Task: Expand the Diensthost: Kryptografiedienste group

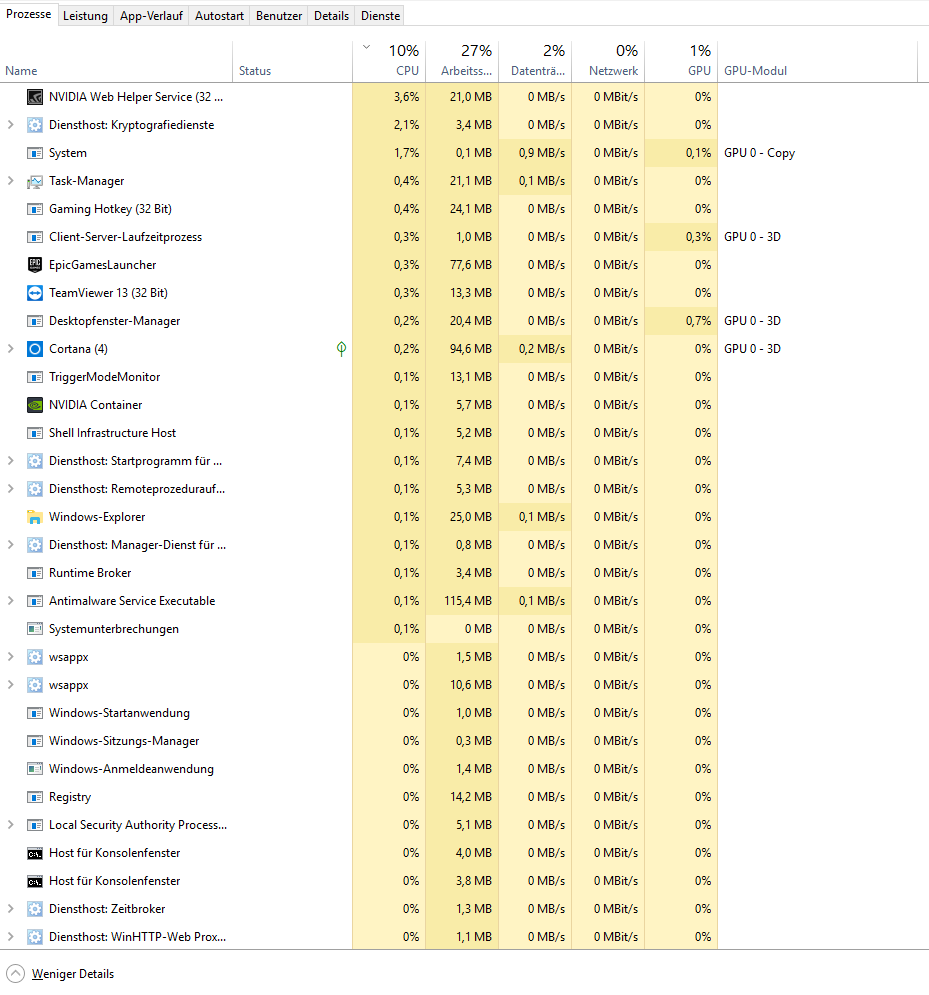Action: tap(10, 125)
